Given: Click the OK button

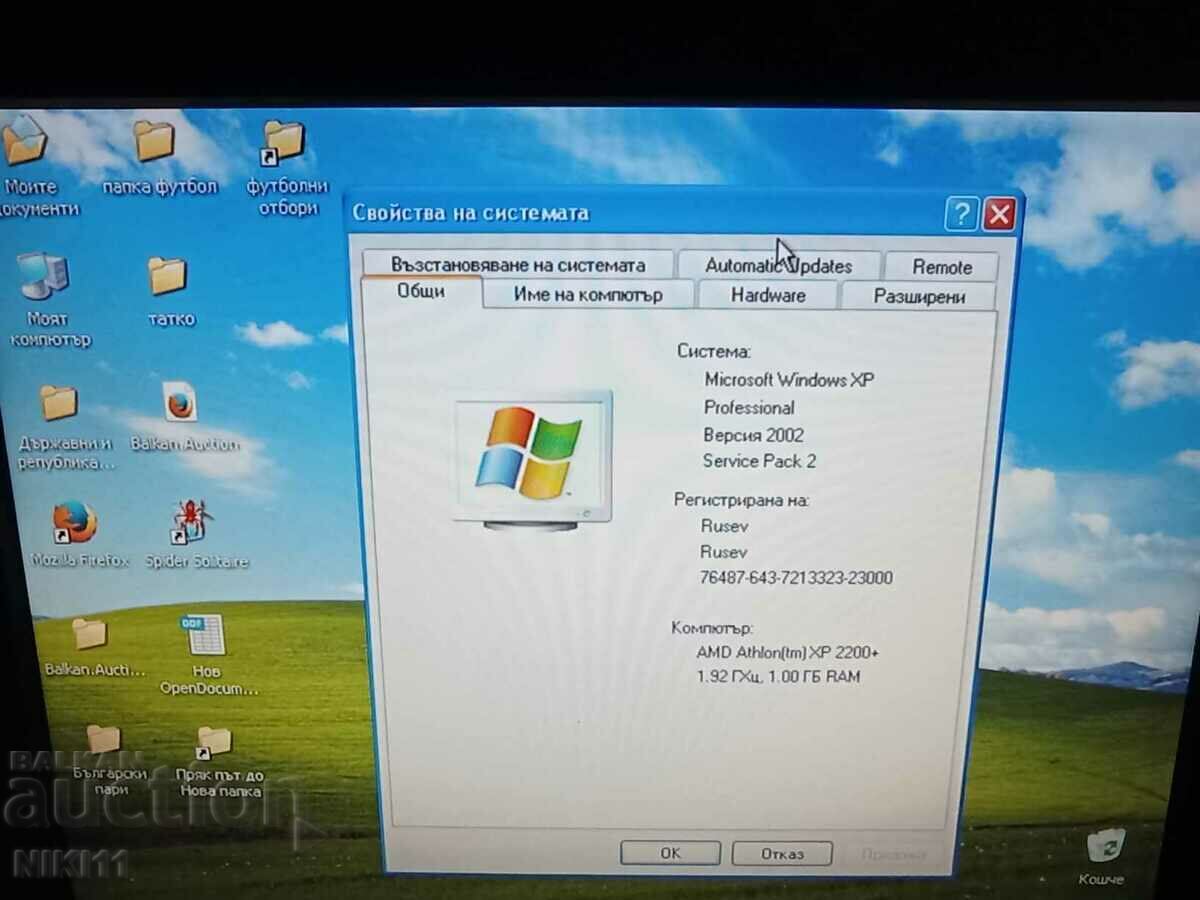Looking at the screenshot, I should [670, 853].
